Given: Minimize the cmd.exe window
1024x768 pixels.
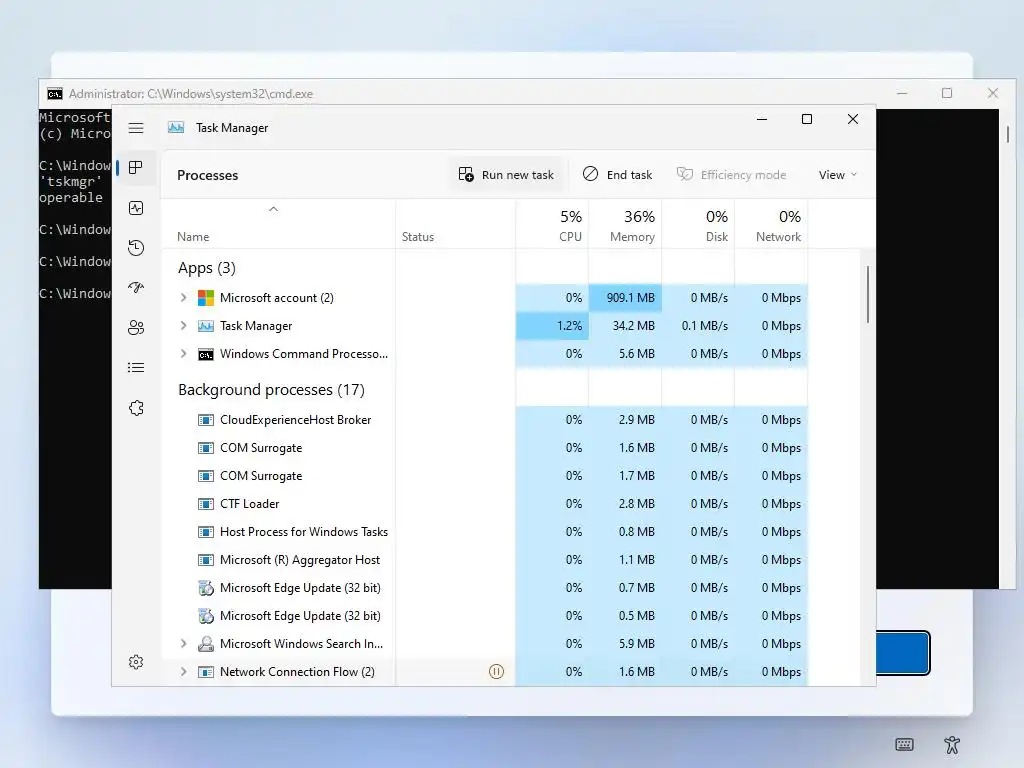Looking at the screenshot, I should pyautogui.click(x=903, y=93).
